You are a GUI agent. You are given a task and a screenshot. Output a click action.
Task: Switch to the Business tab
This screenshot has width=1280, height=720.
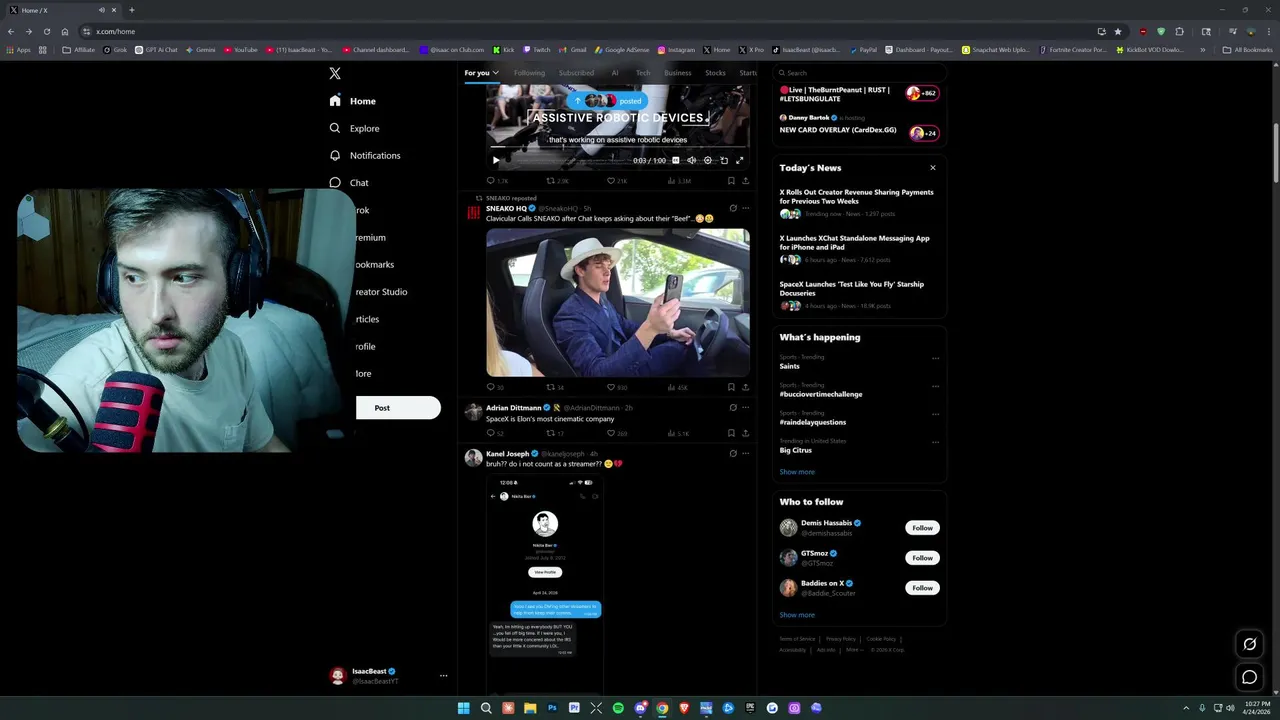coord(678,73)
